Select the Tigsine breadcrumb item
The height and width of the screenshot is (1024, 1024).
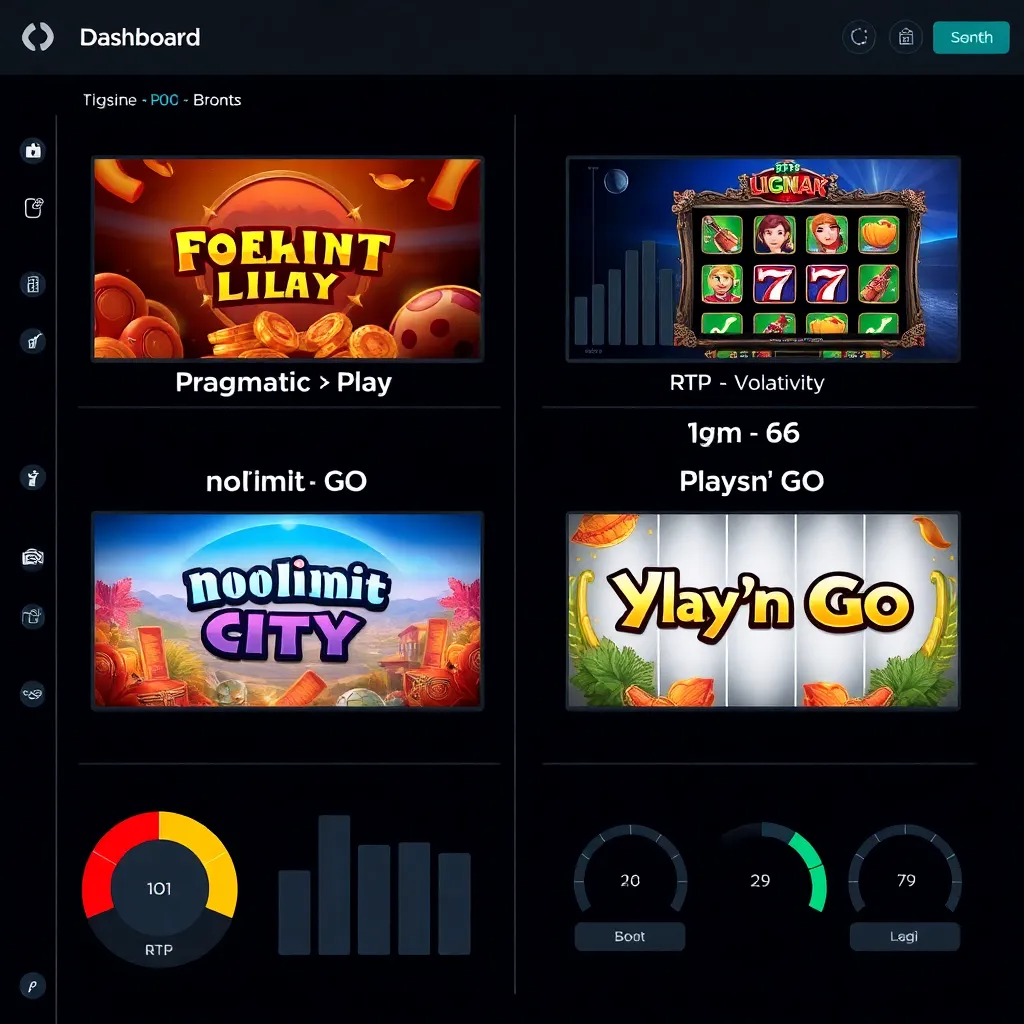110,100
